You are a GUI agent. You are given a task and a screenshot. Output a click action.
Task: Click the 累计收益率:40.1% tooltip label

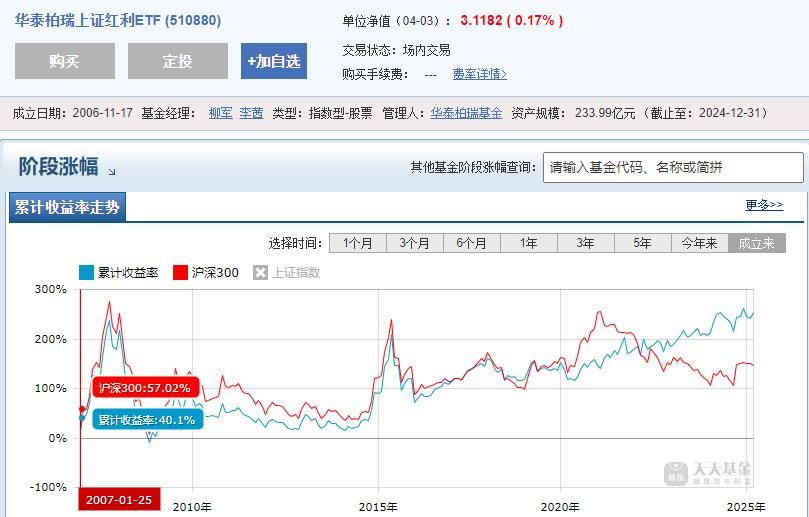point(147,419)
